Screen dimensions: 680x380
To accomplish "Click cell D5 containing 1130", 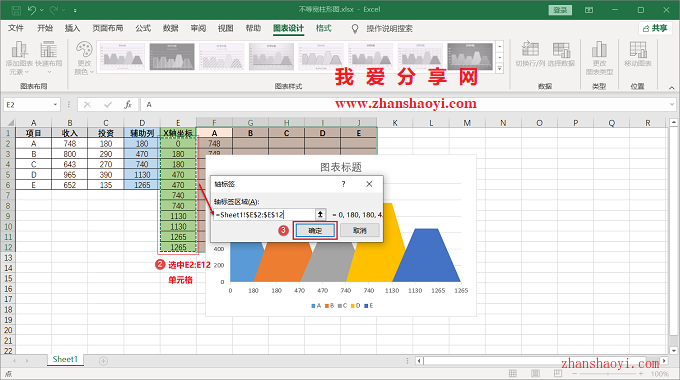I will [142, 175].
